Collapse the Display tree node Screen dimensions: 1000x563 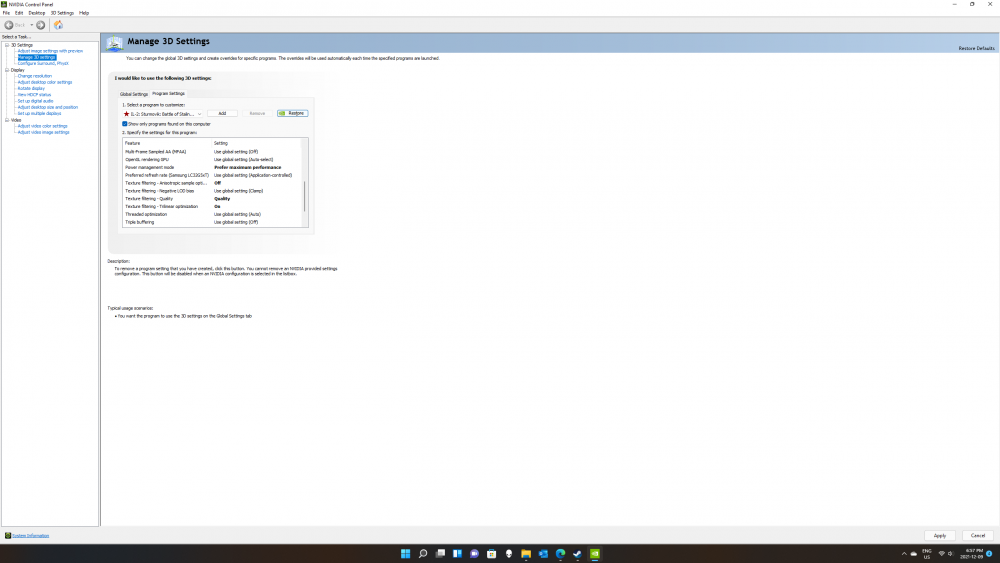point(7,69)
